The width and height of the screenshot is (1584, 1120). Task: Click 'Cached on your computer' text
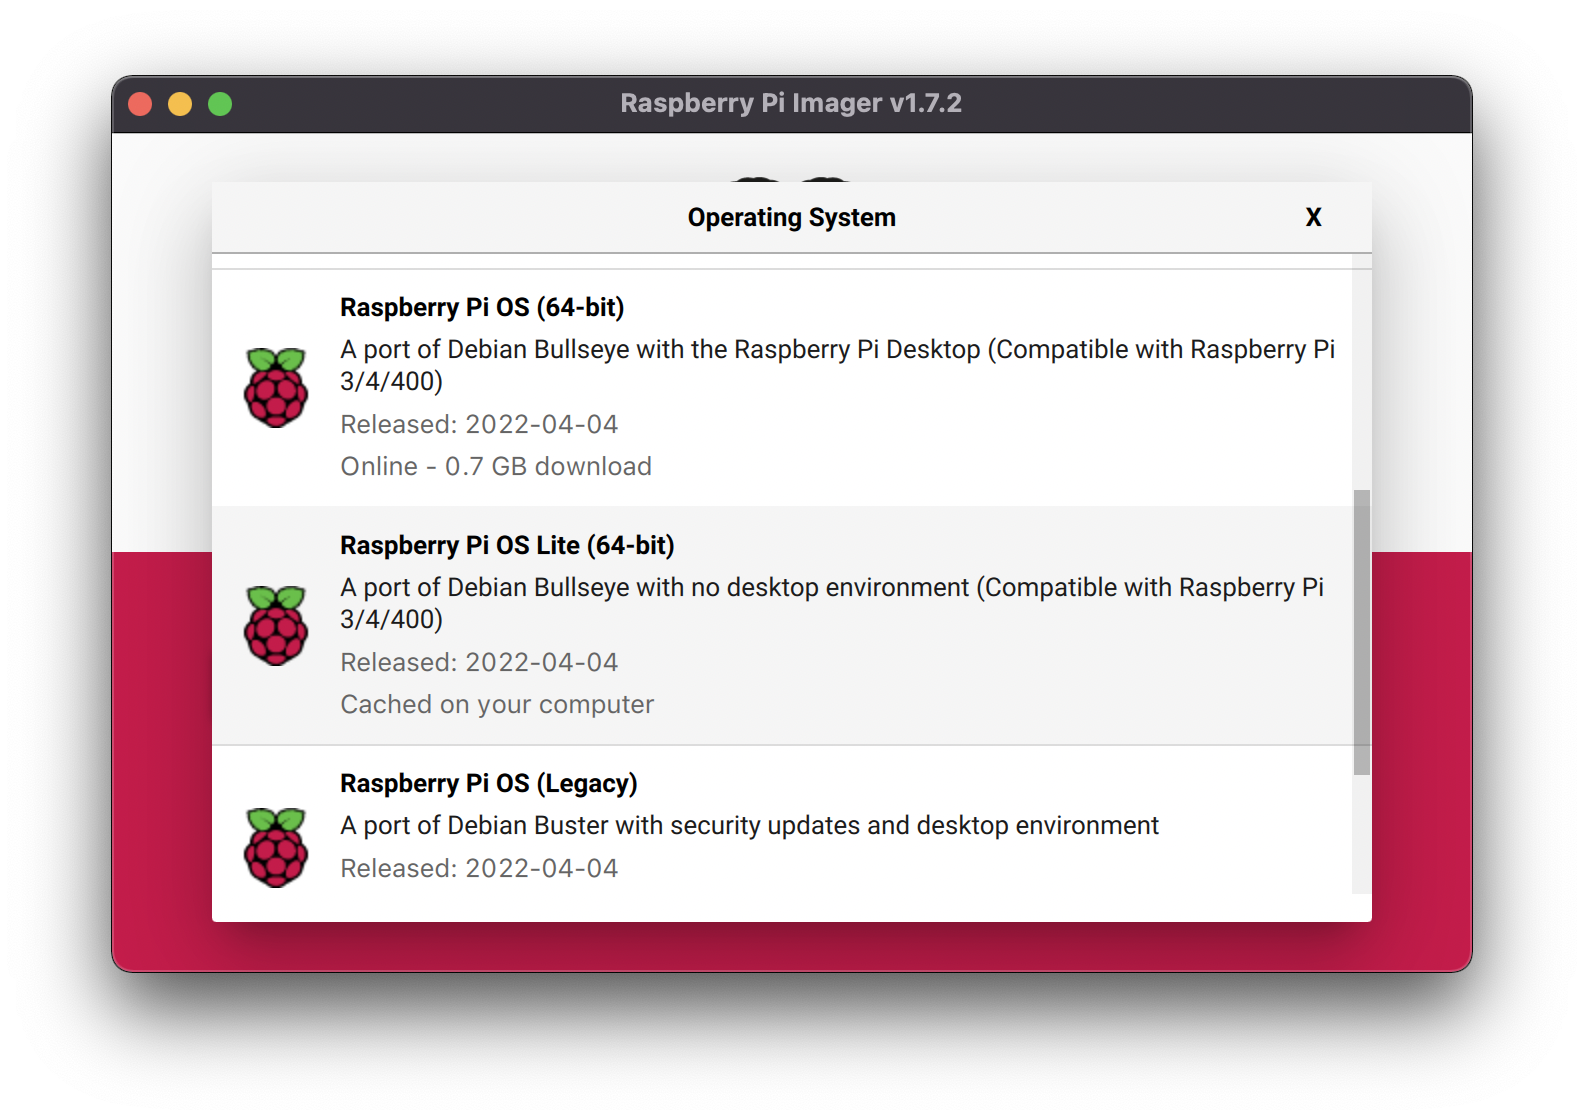(x=497, y=704)
